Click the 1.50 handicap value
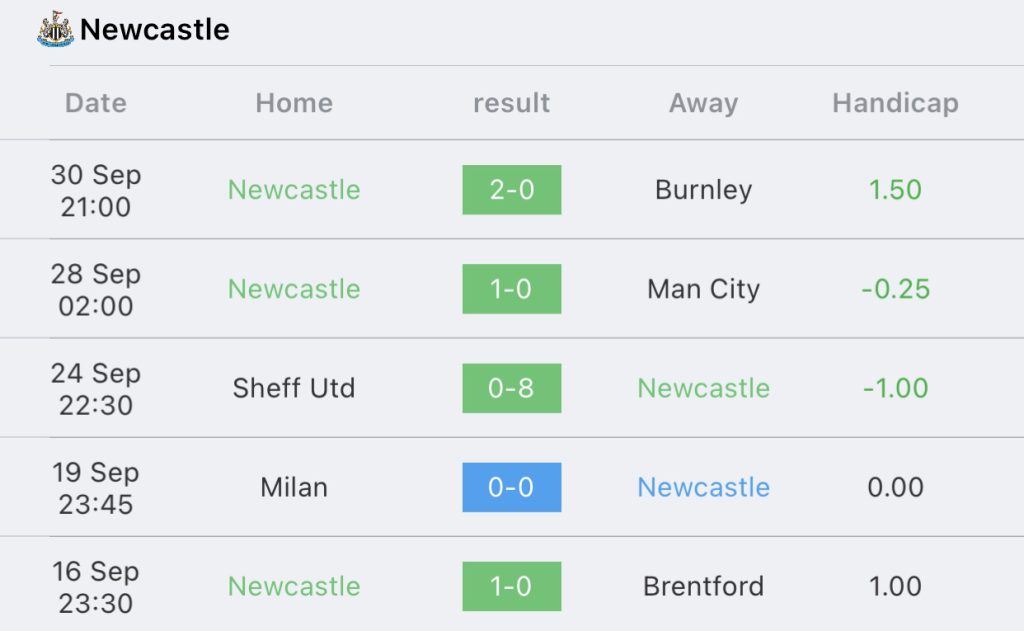The image size is (1024, 631). pyautogui.click(x=895, y=190)
